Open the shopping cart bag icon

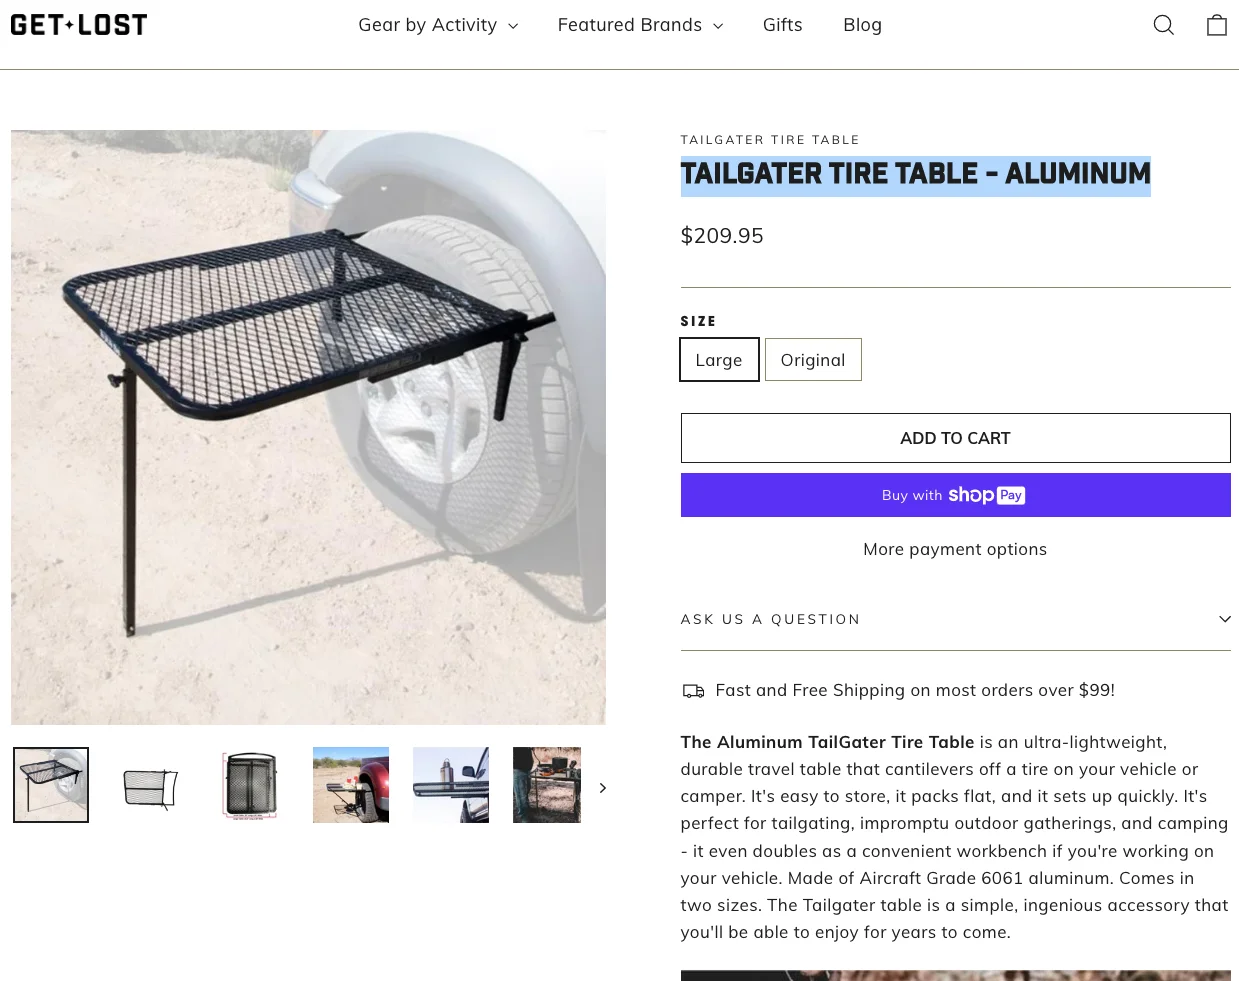[x=1216, y=25]
